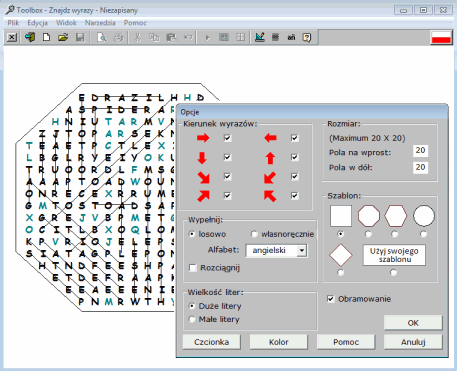
Task: Select the 'losowo' fill option
Action: [x=192, y=234]
